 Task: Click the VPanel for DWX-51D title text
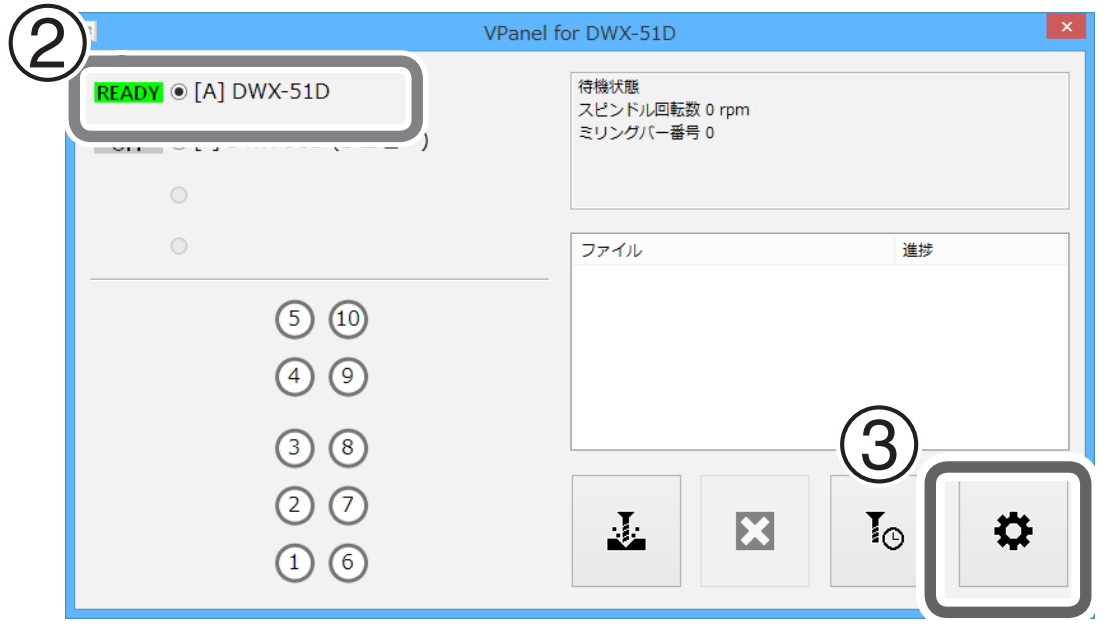579,33
